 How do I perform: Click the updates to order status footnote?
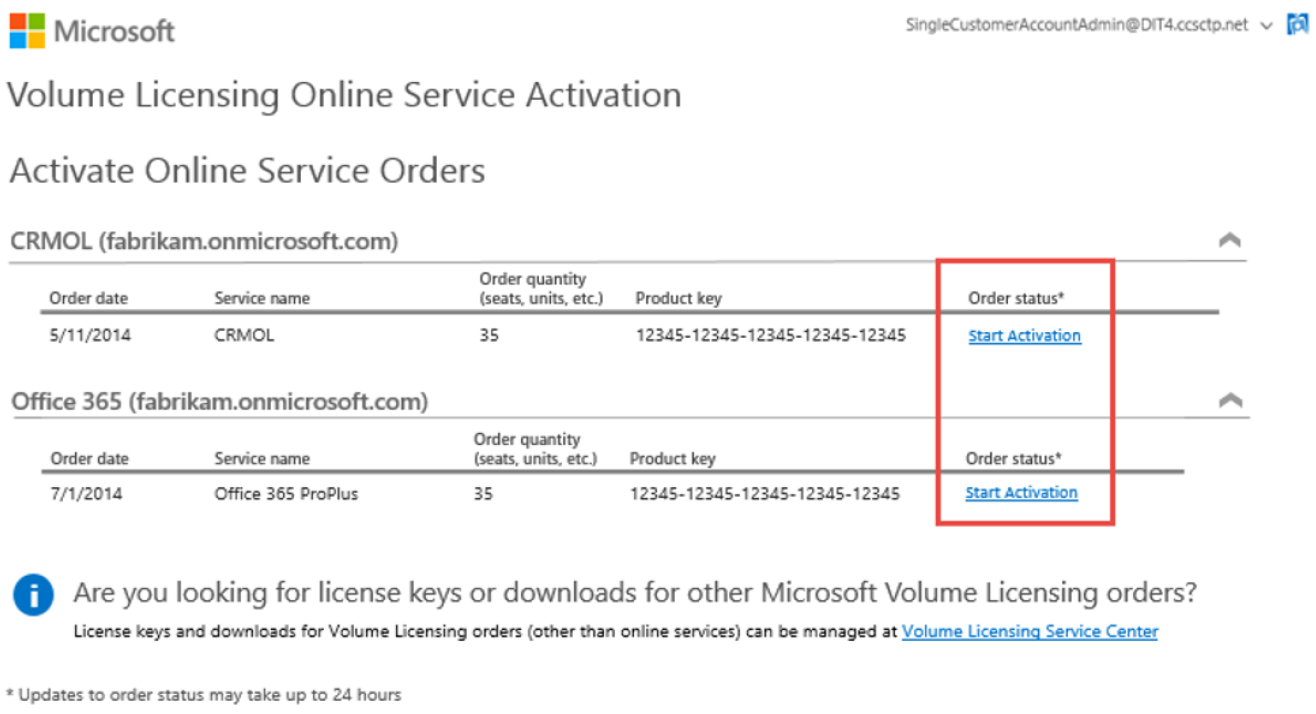coord(204,694)
